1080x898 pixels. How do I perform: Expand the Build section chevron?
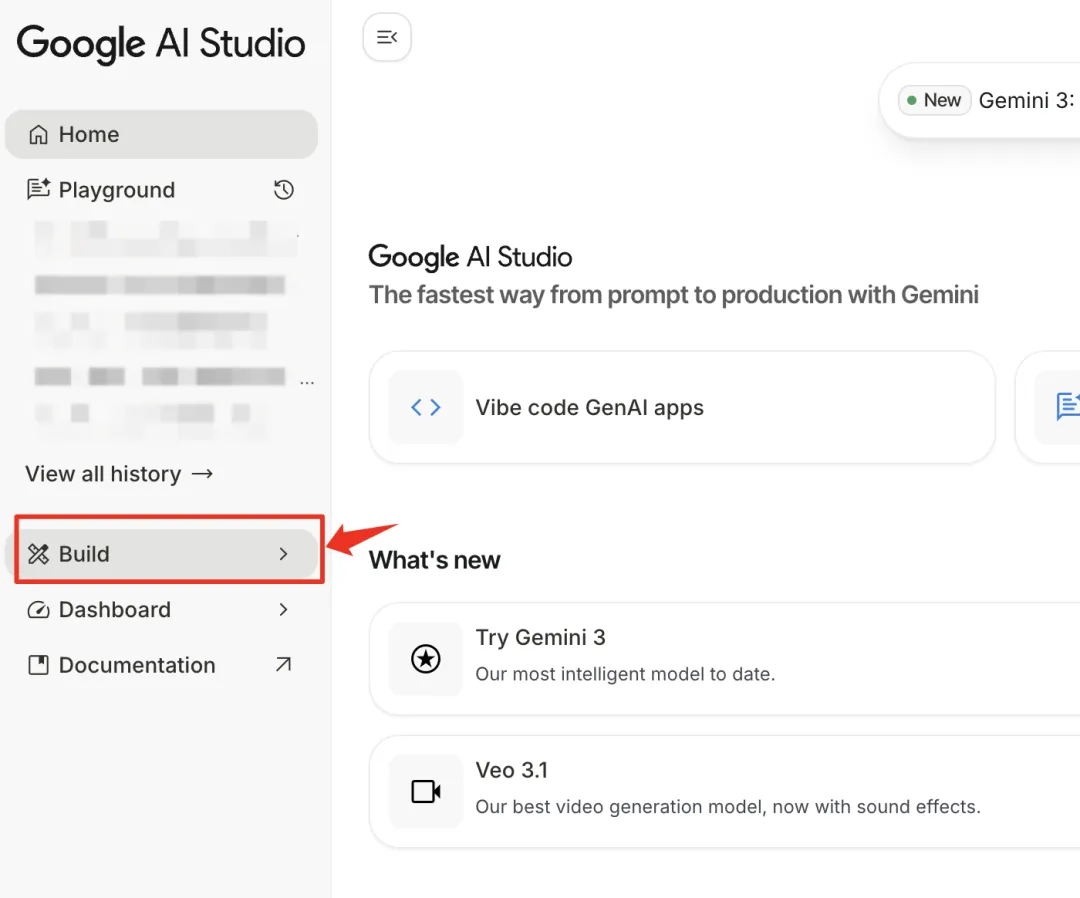[x=284, y=554]
